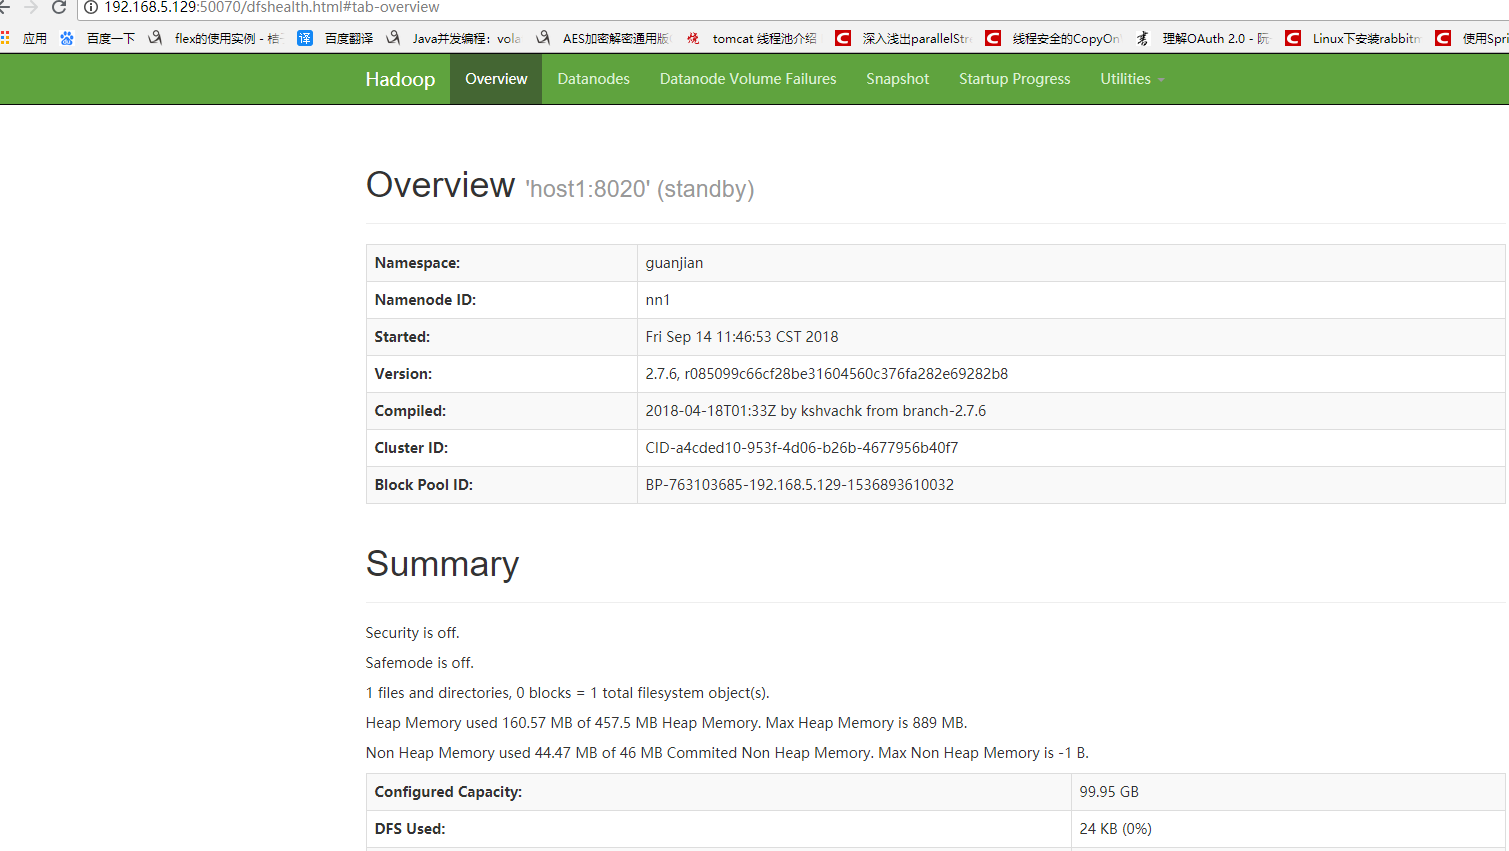1509x851 pixels.
Task: Click the Cluster ID value CID-a4cded10
Action: click(x=801, y=448)
